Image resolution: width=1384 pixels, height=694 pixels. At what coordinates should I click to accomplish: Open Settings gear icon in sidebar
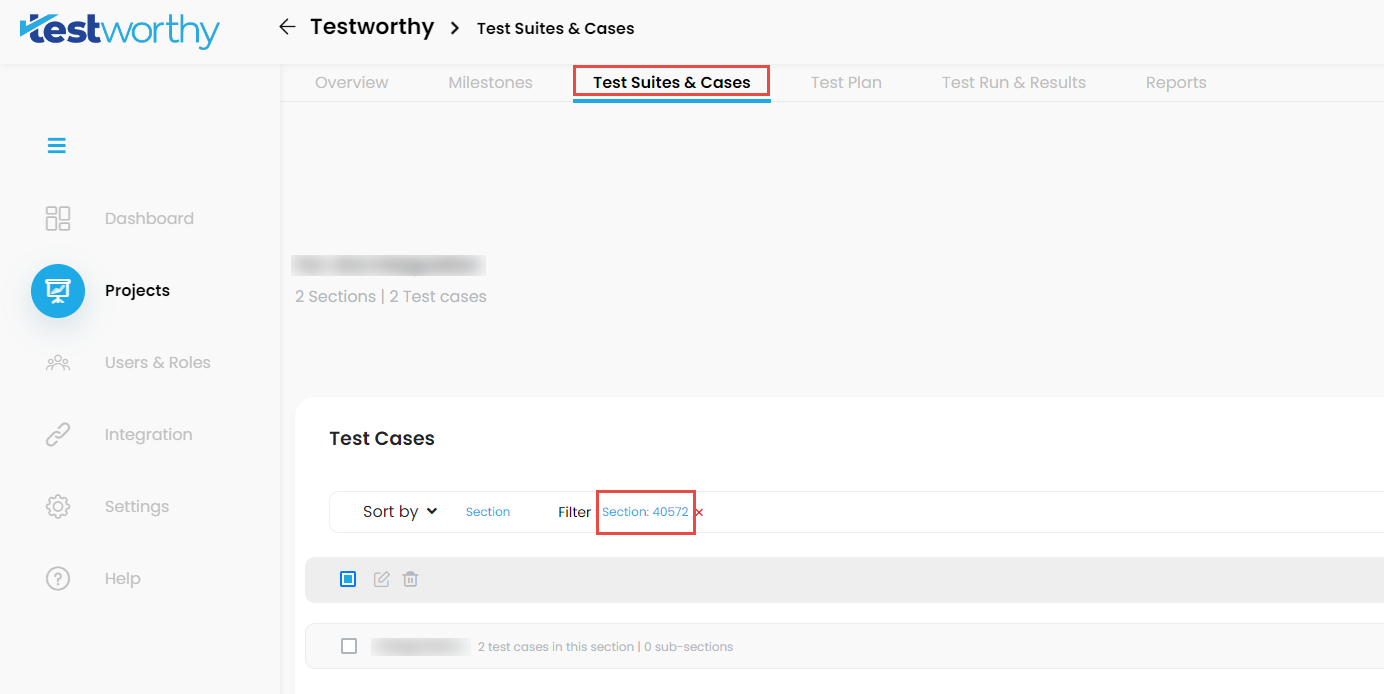coord(58,507)
